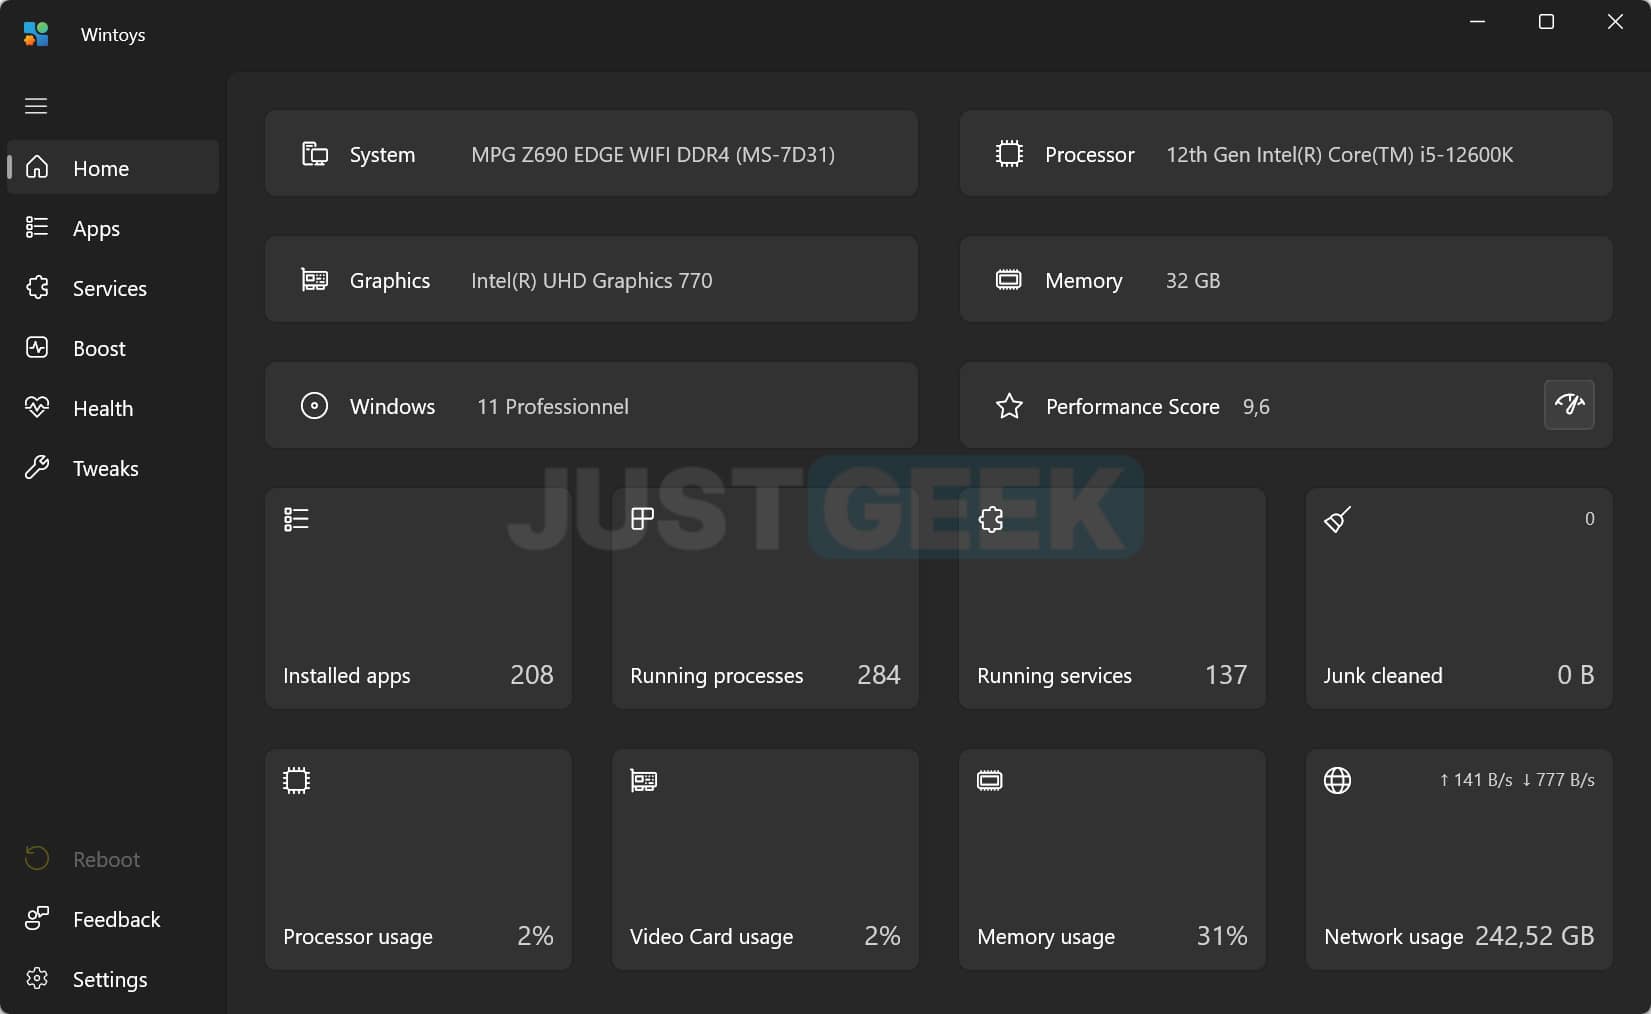Screen dimensions: 1651x1014
Task: Click the Wintoys title text
Action: [x=113, y=35]
